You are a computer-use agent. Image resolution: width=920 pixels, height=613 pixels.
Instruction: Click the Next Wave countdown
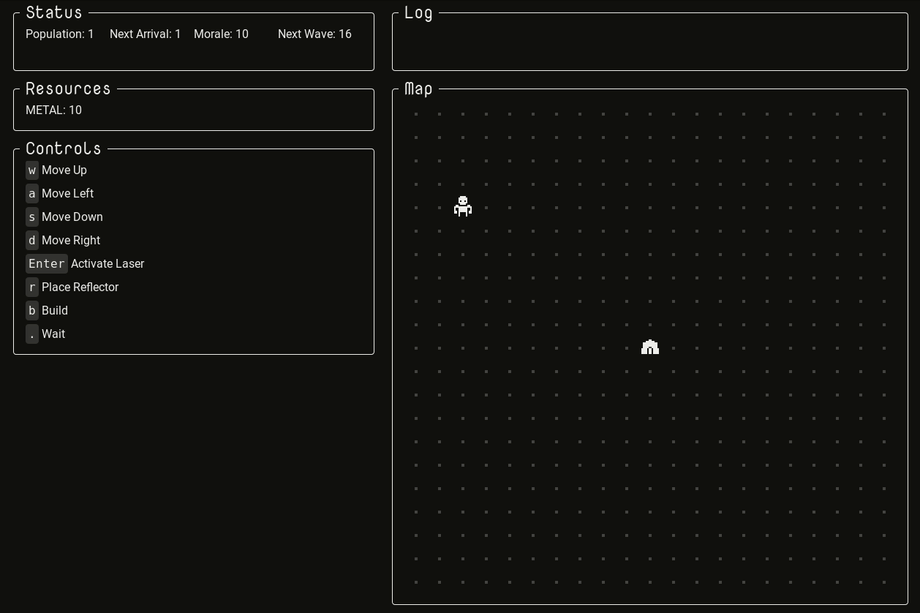pos(314,34)
